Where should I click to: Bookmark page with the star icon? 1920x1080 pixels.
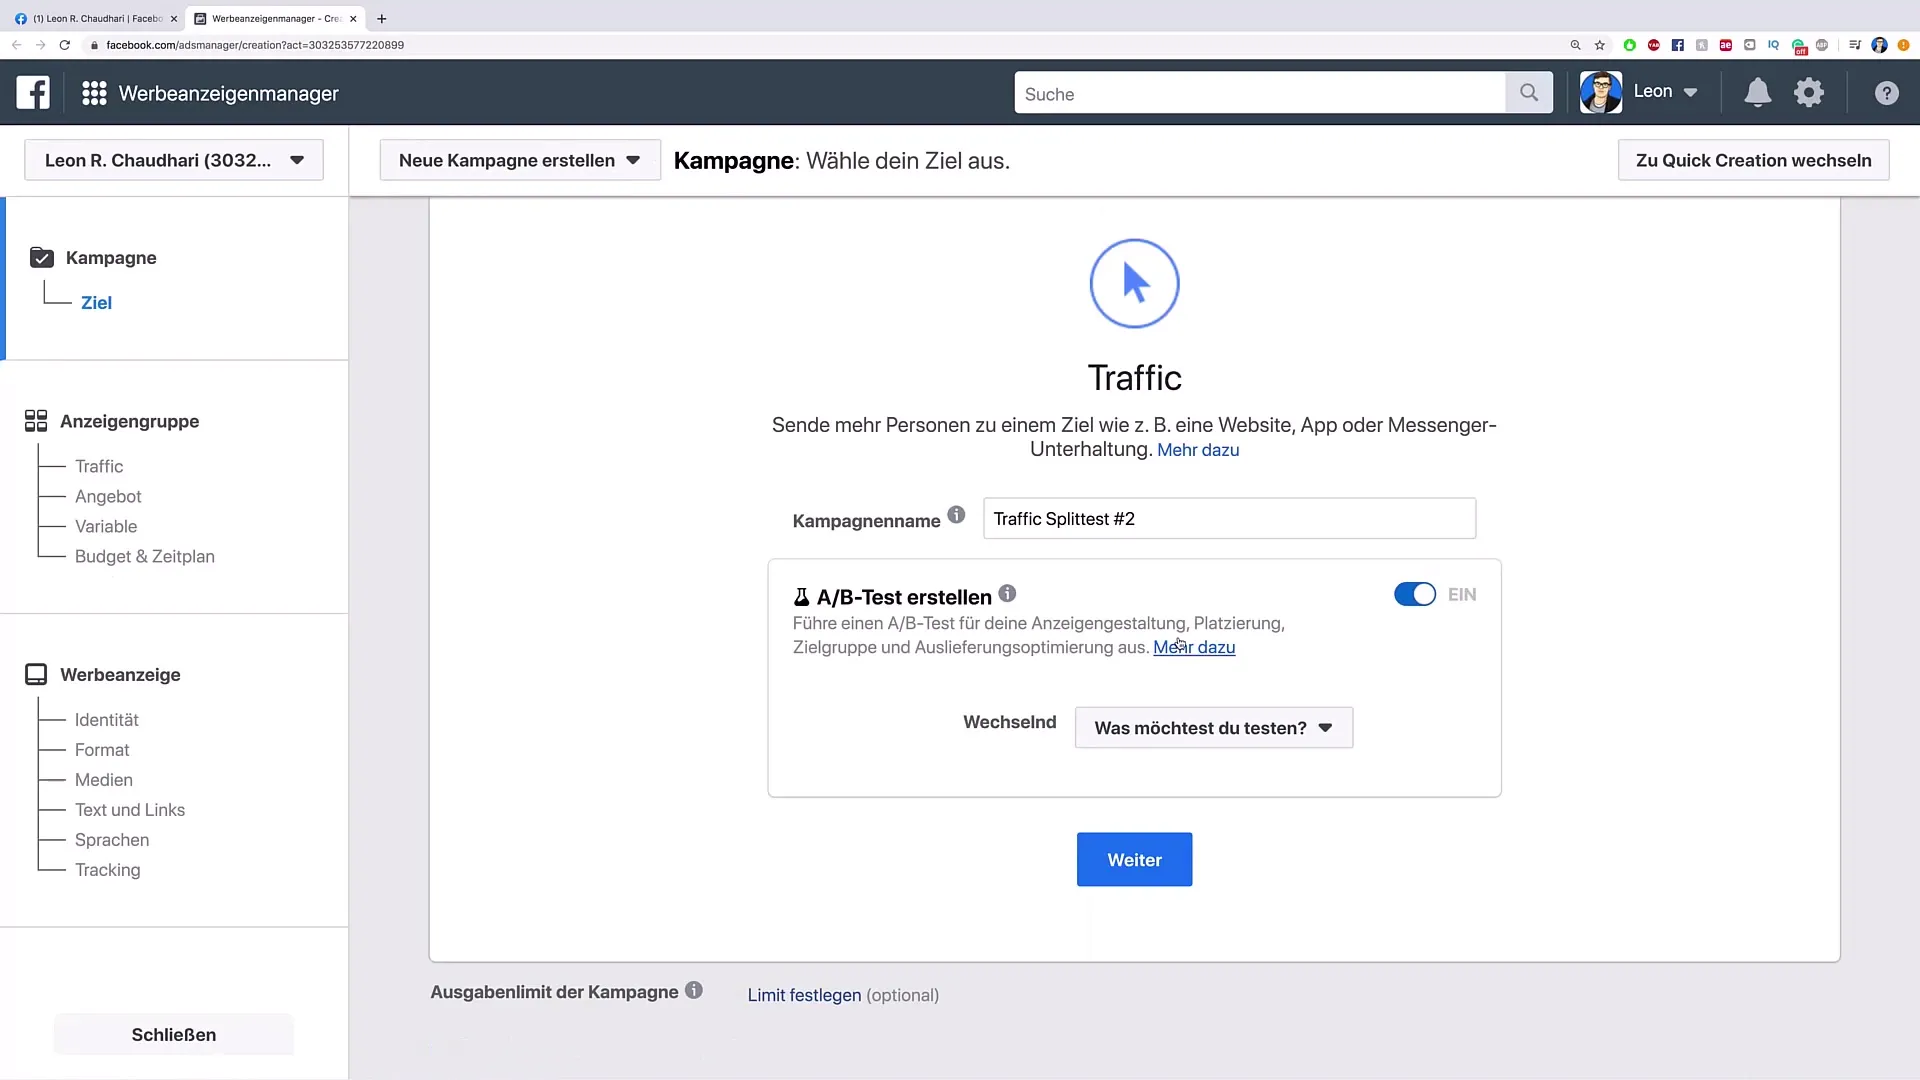click(1600, 45)
